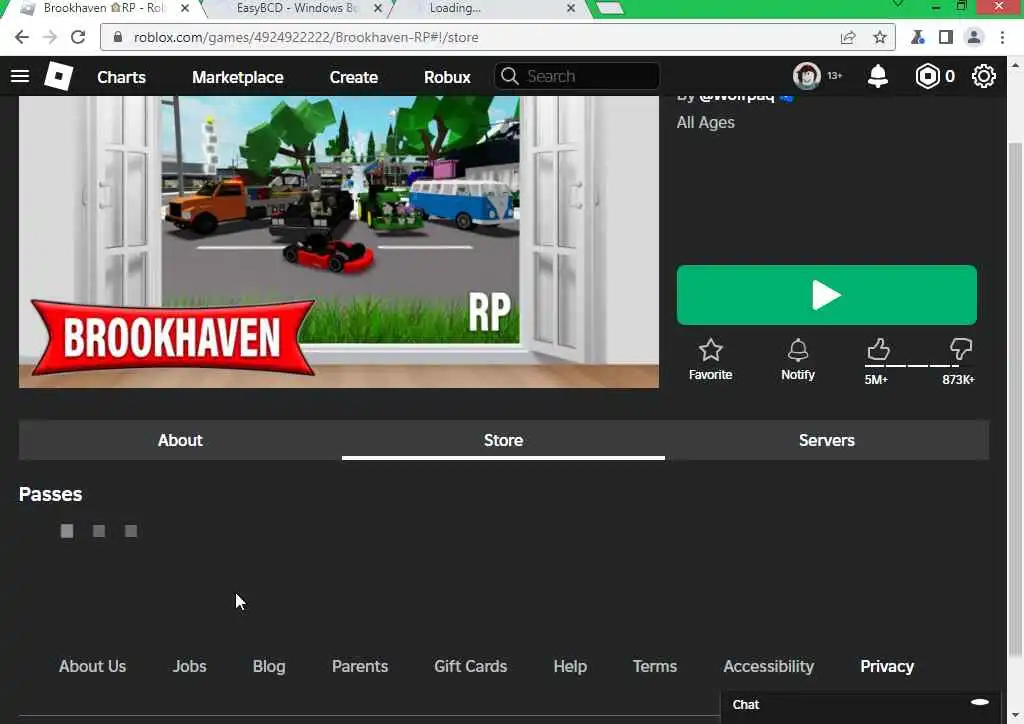Start the game with green Play button
This screenshot has height=724, width=1024.
pyautogui.click(x=826, y=295)
